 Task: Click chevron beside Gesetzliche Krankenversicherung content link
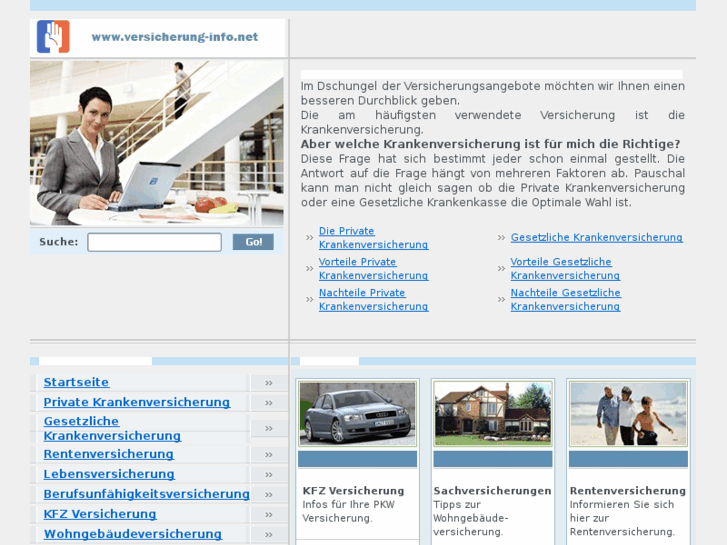pyautogui.click(x=501, y=237)
